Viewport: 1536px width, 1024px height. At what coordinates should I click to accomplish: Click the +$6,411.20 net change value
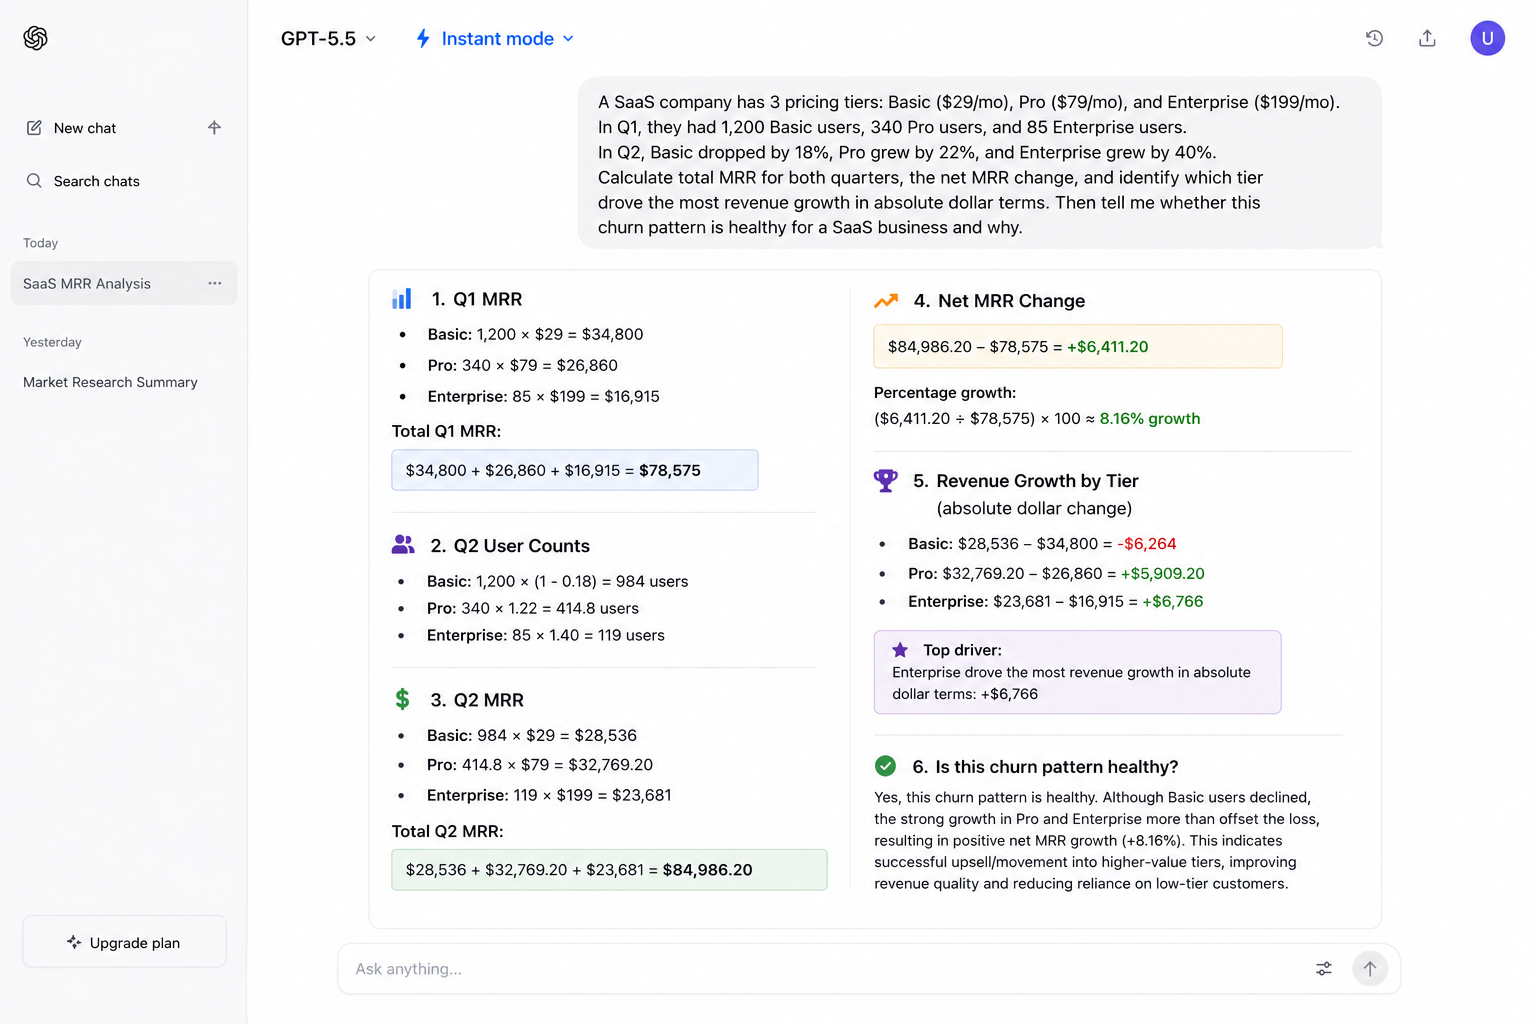click(1108, 347)
